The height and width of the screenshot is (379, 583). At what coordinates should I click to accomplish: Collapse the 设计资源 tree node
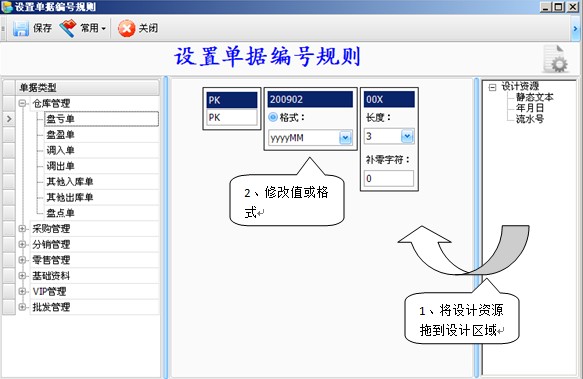pos(492,87)
